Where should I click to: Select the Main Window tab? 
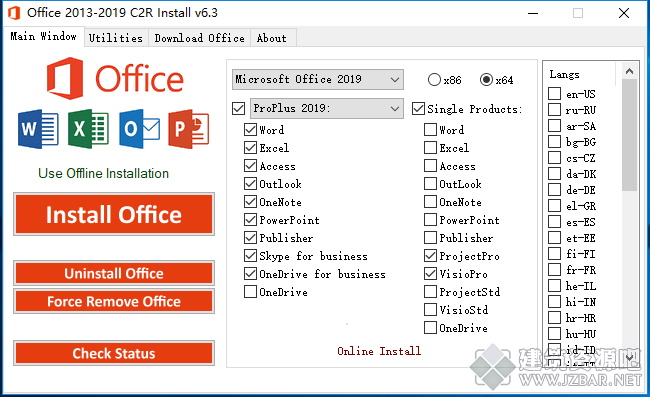click(x=44, y=36)
